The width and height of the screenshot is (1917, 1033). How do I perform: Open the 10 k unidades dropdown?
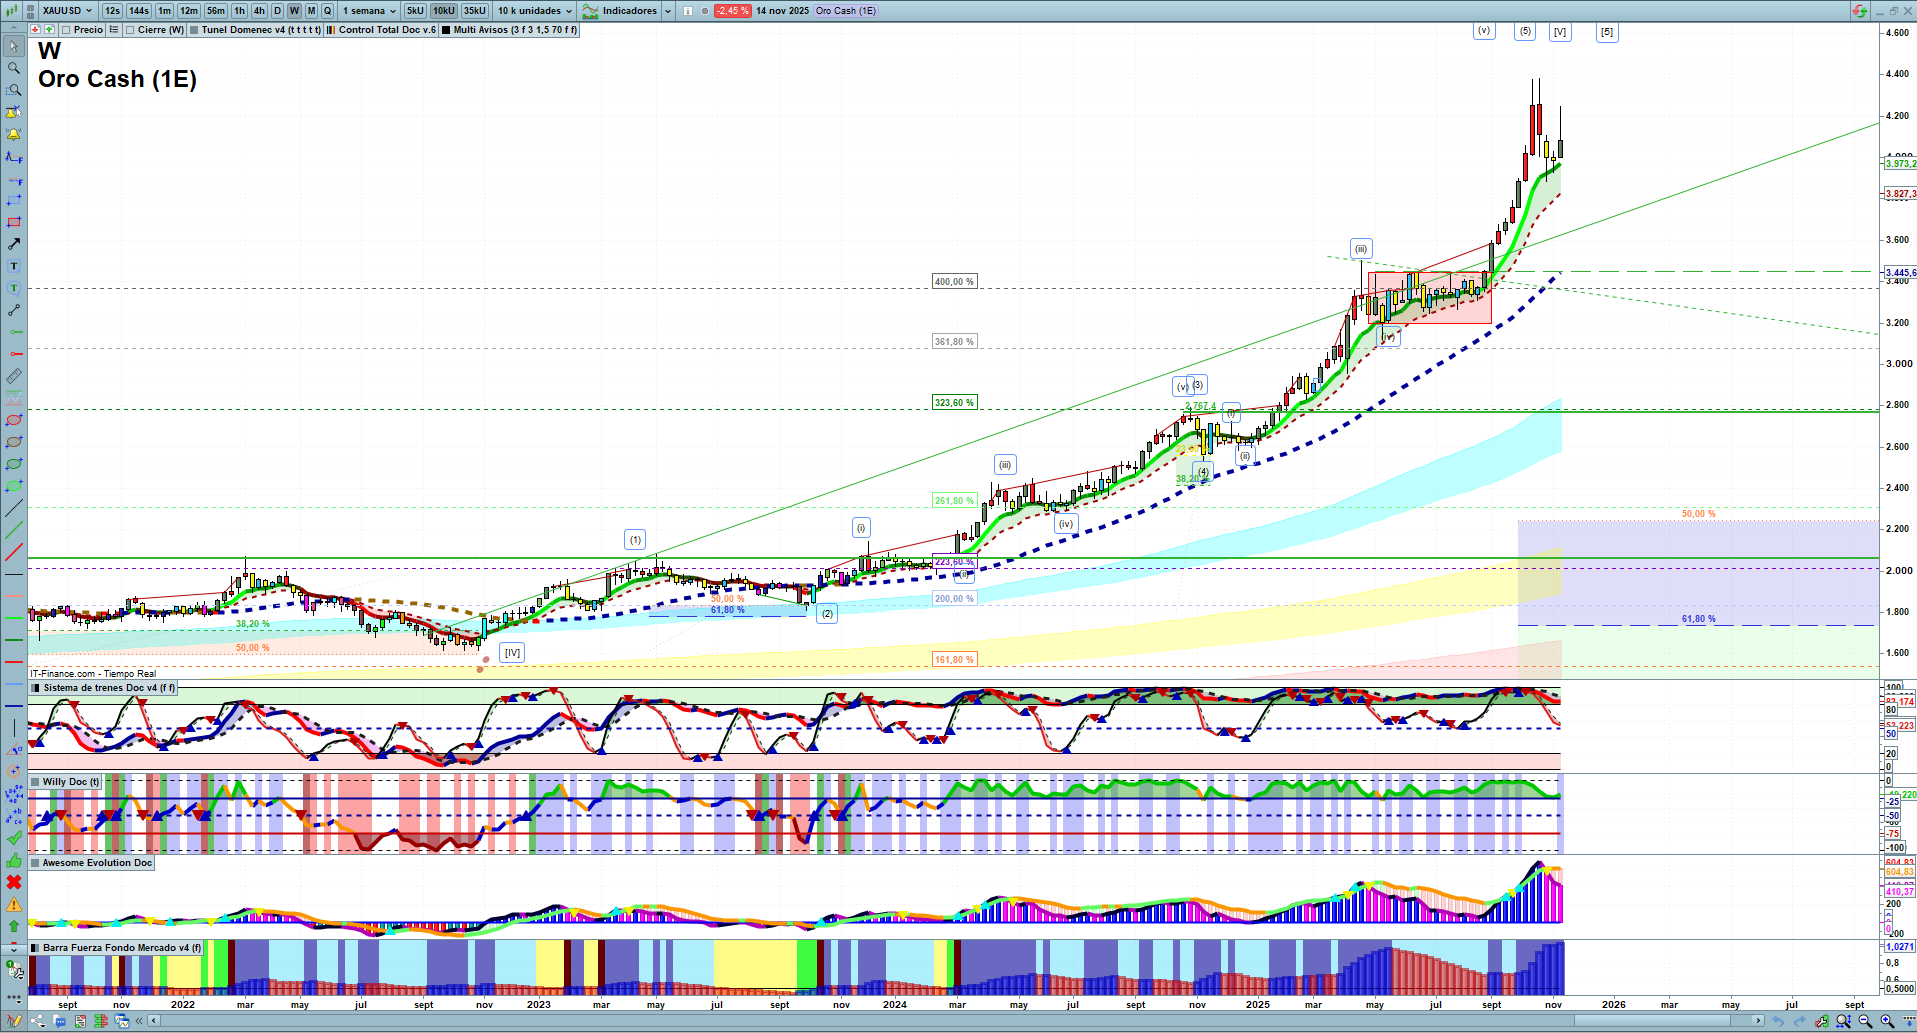tap(535, 11)
